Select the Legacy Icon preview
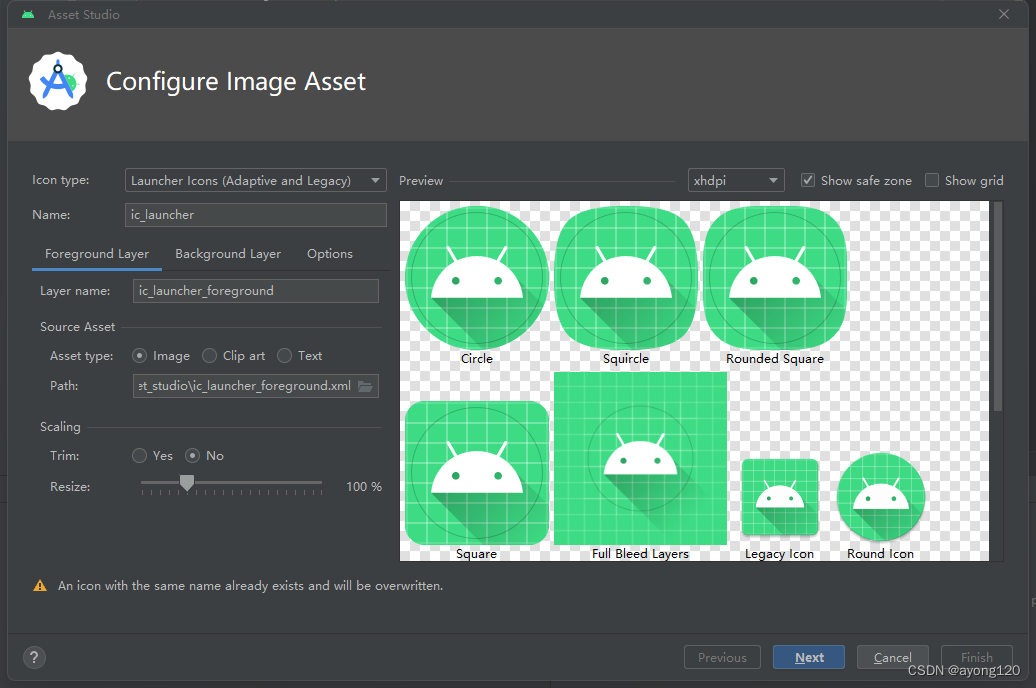The height and width of the screenshot is (688, 1036). pyautogui.click(x=780, y=497)
